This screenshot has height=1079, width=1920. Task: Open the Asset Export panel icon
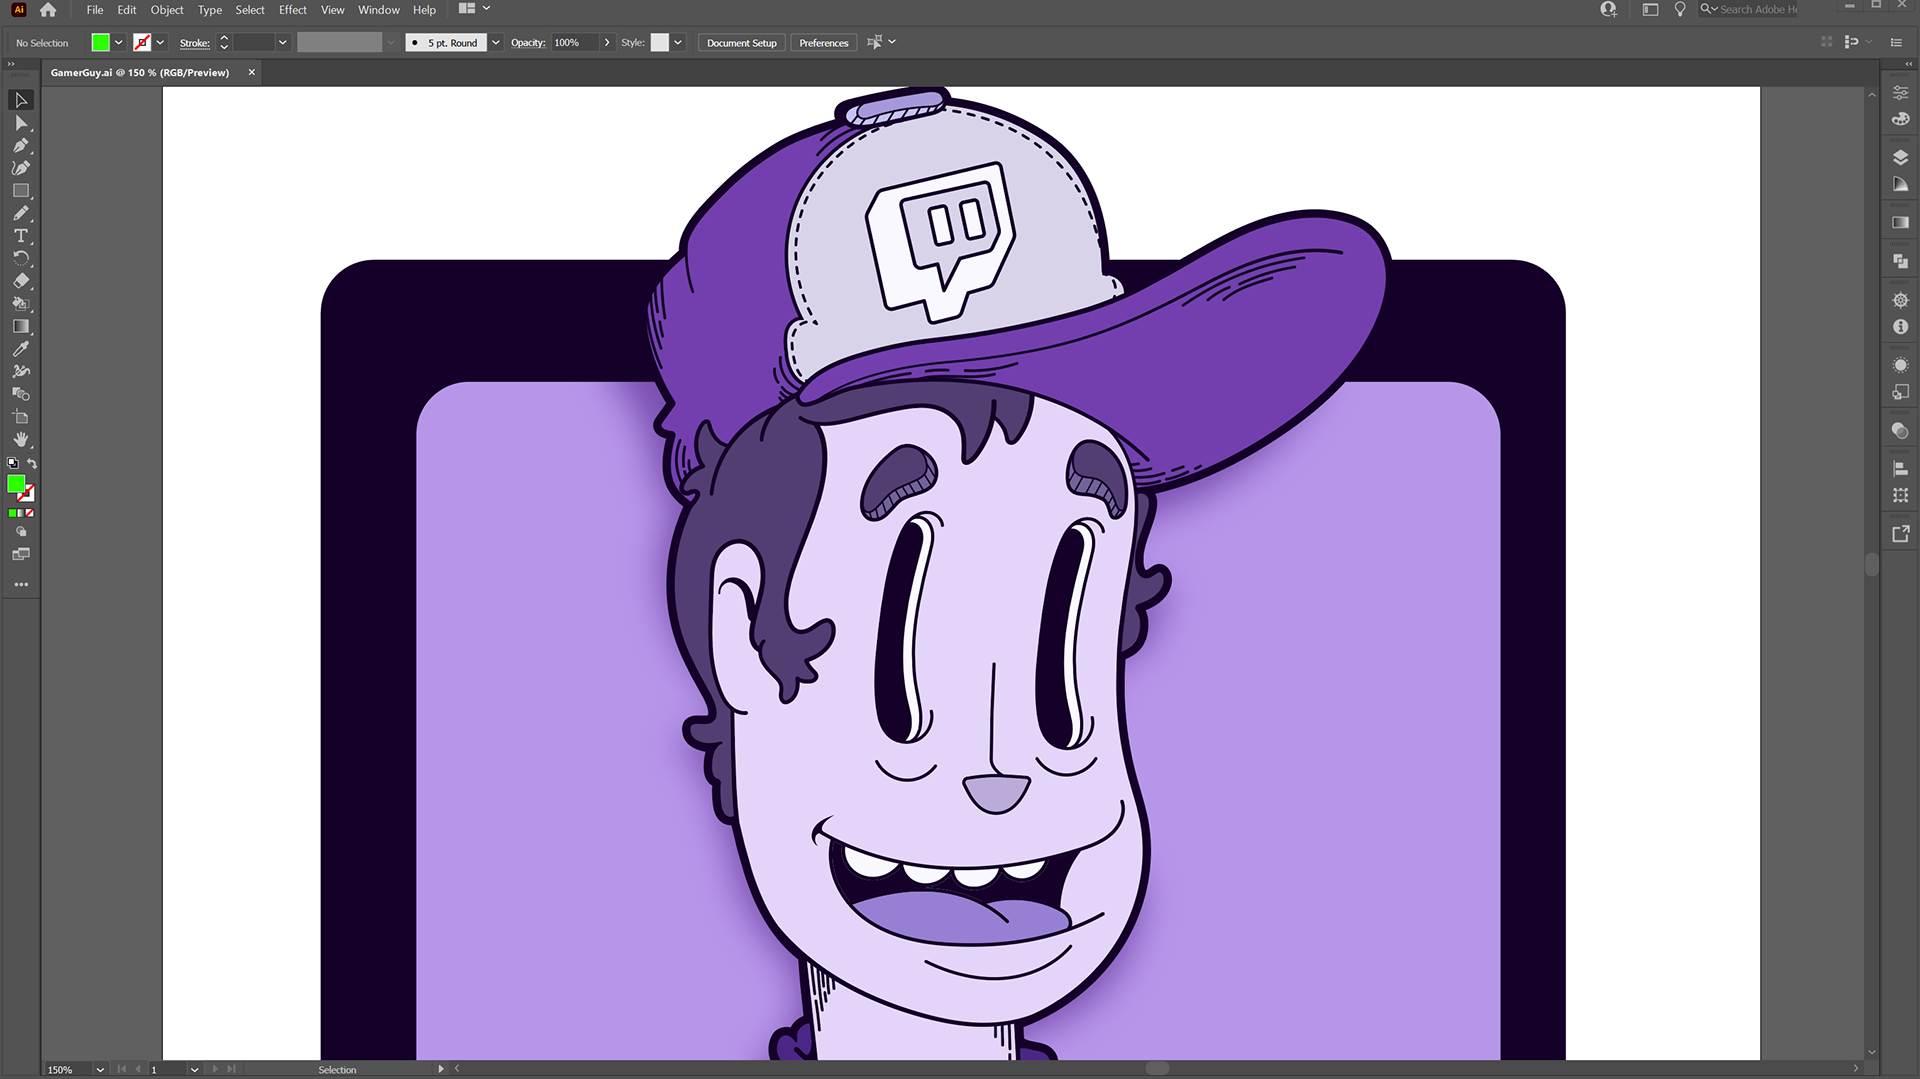pos(1900,534)
